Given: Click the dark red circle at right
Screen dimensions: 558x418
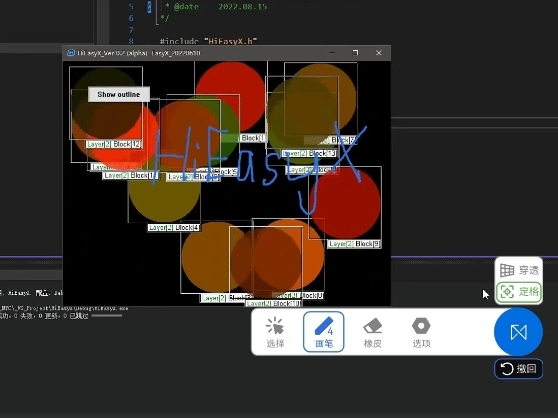Looking at the screenshot, I should tap(345, 203).
